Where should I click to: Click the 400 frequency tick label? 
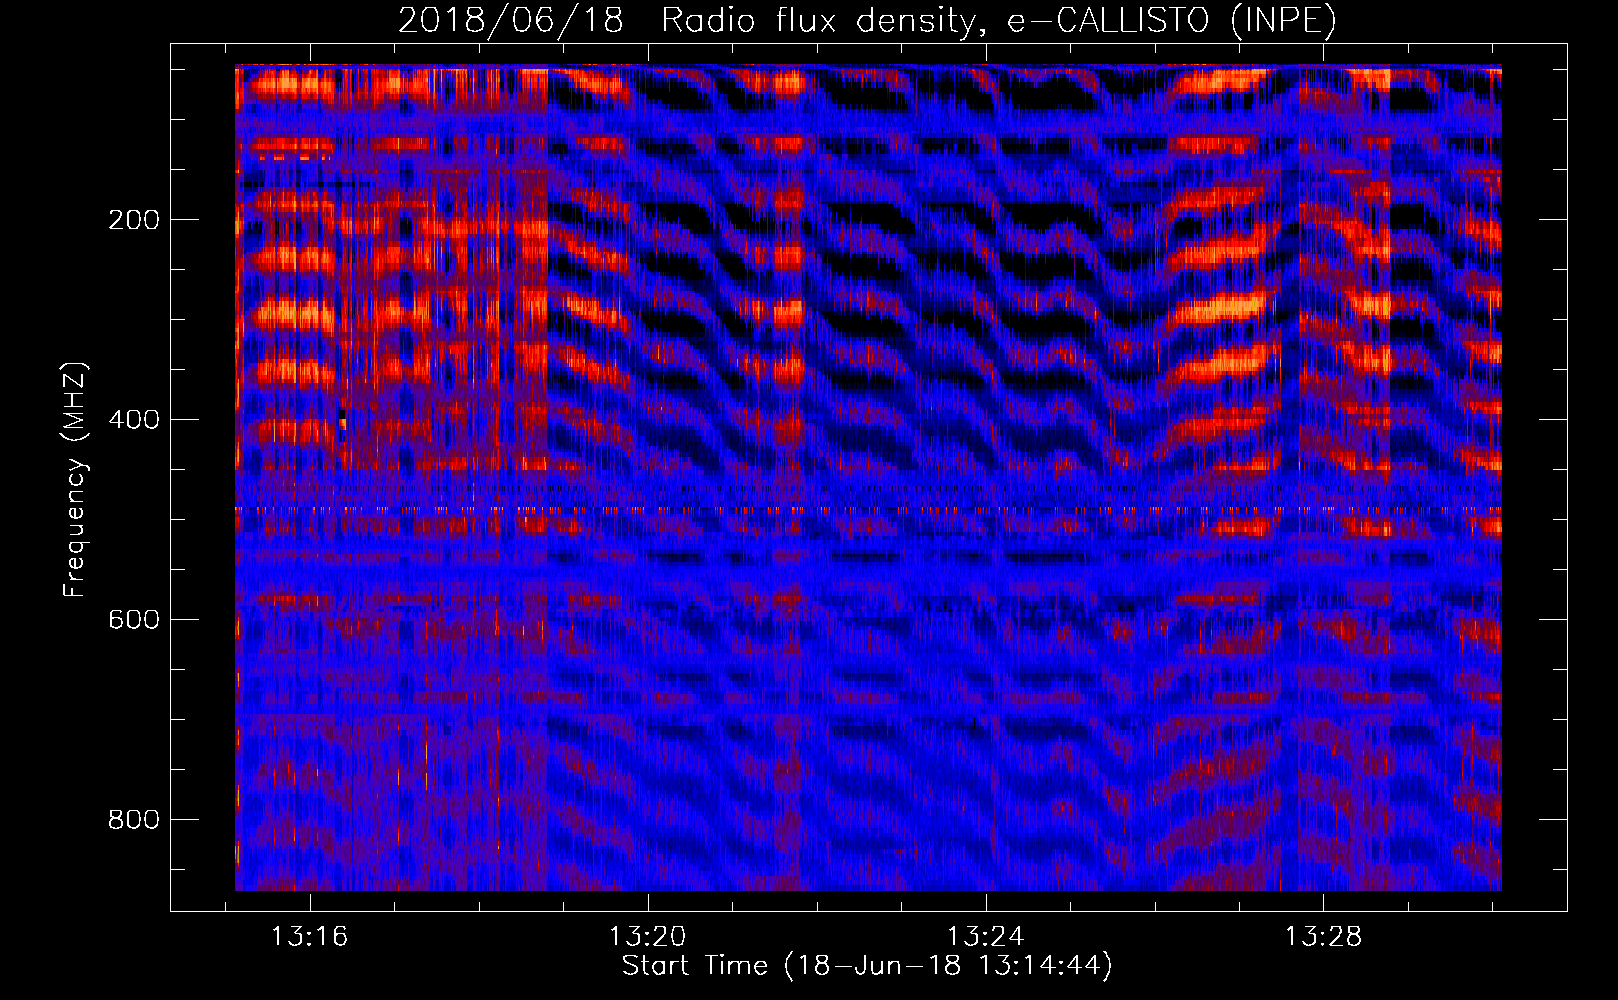pyautogui.click(x=134, y=420)
